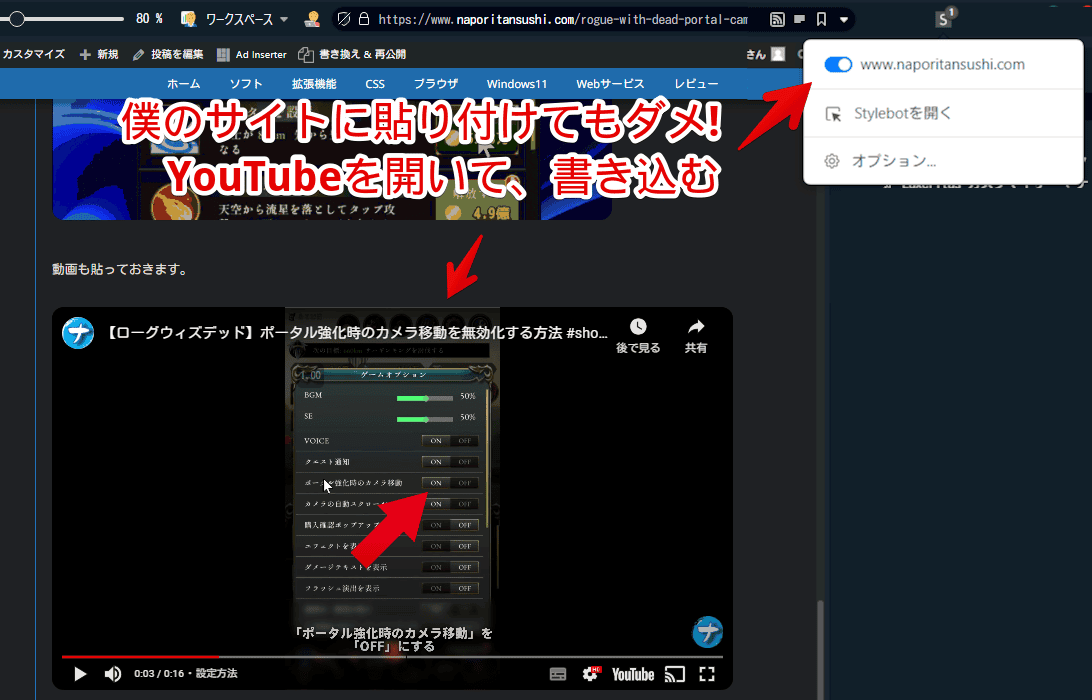
Task: Click the 動画も貼っておきます。 text
Action: (121, 269)
